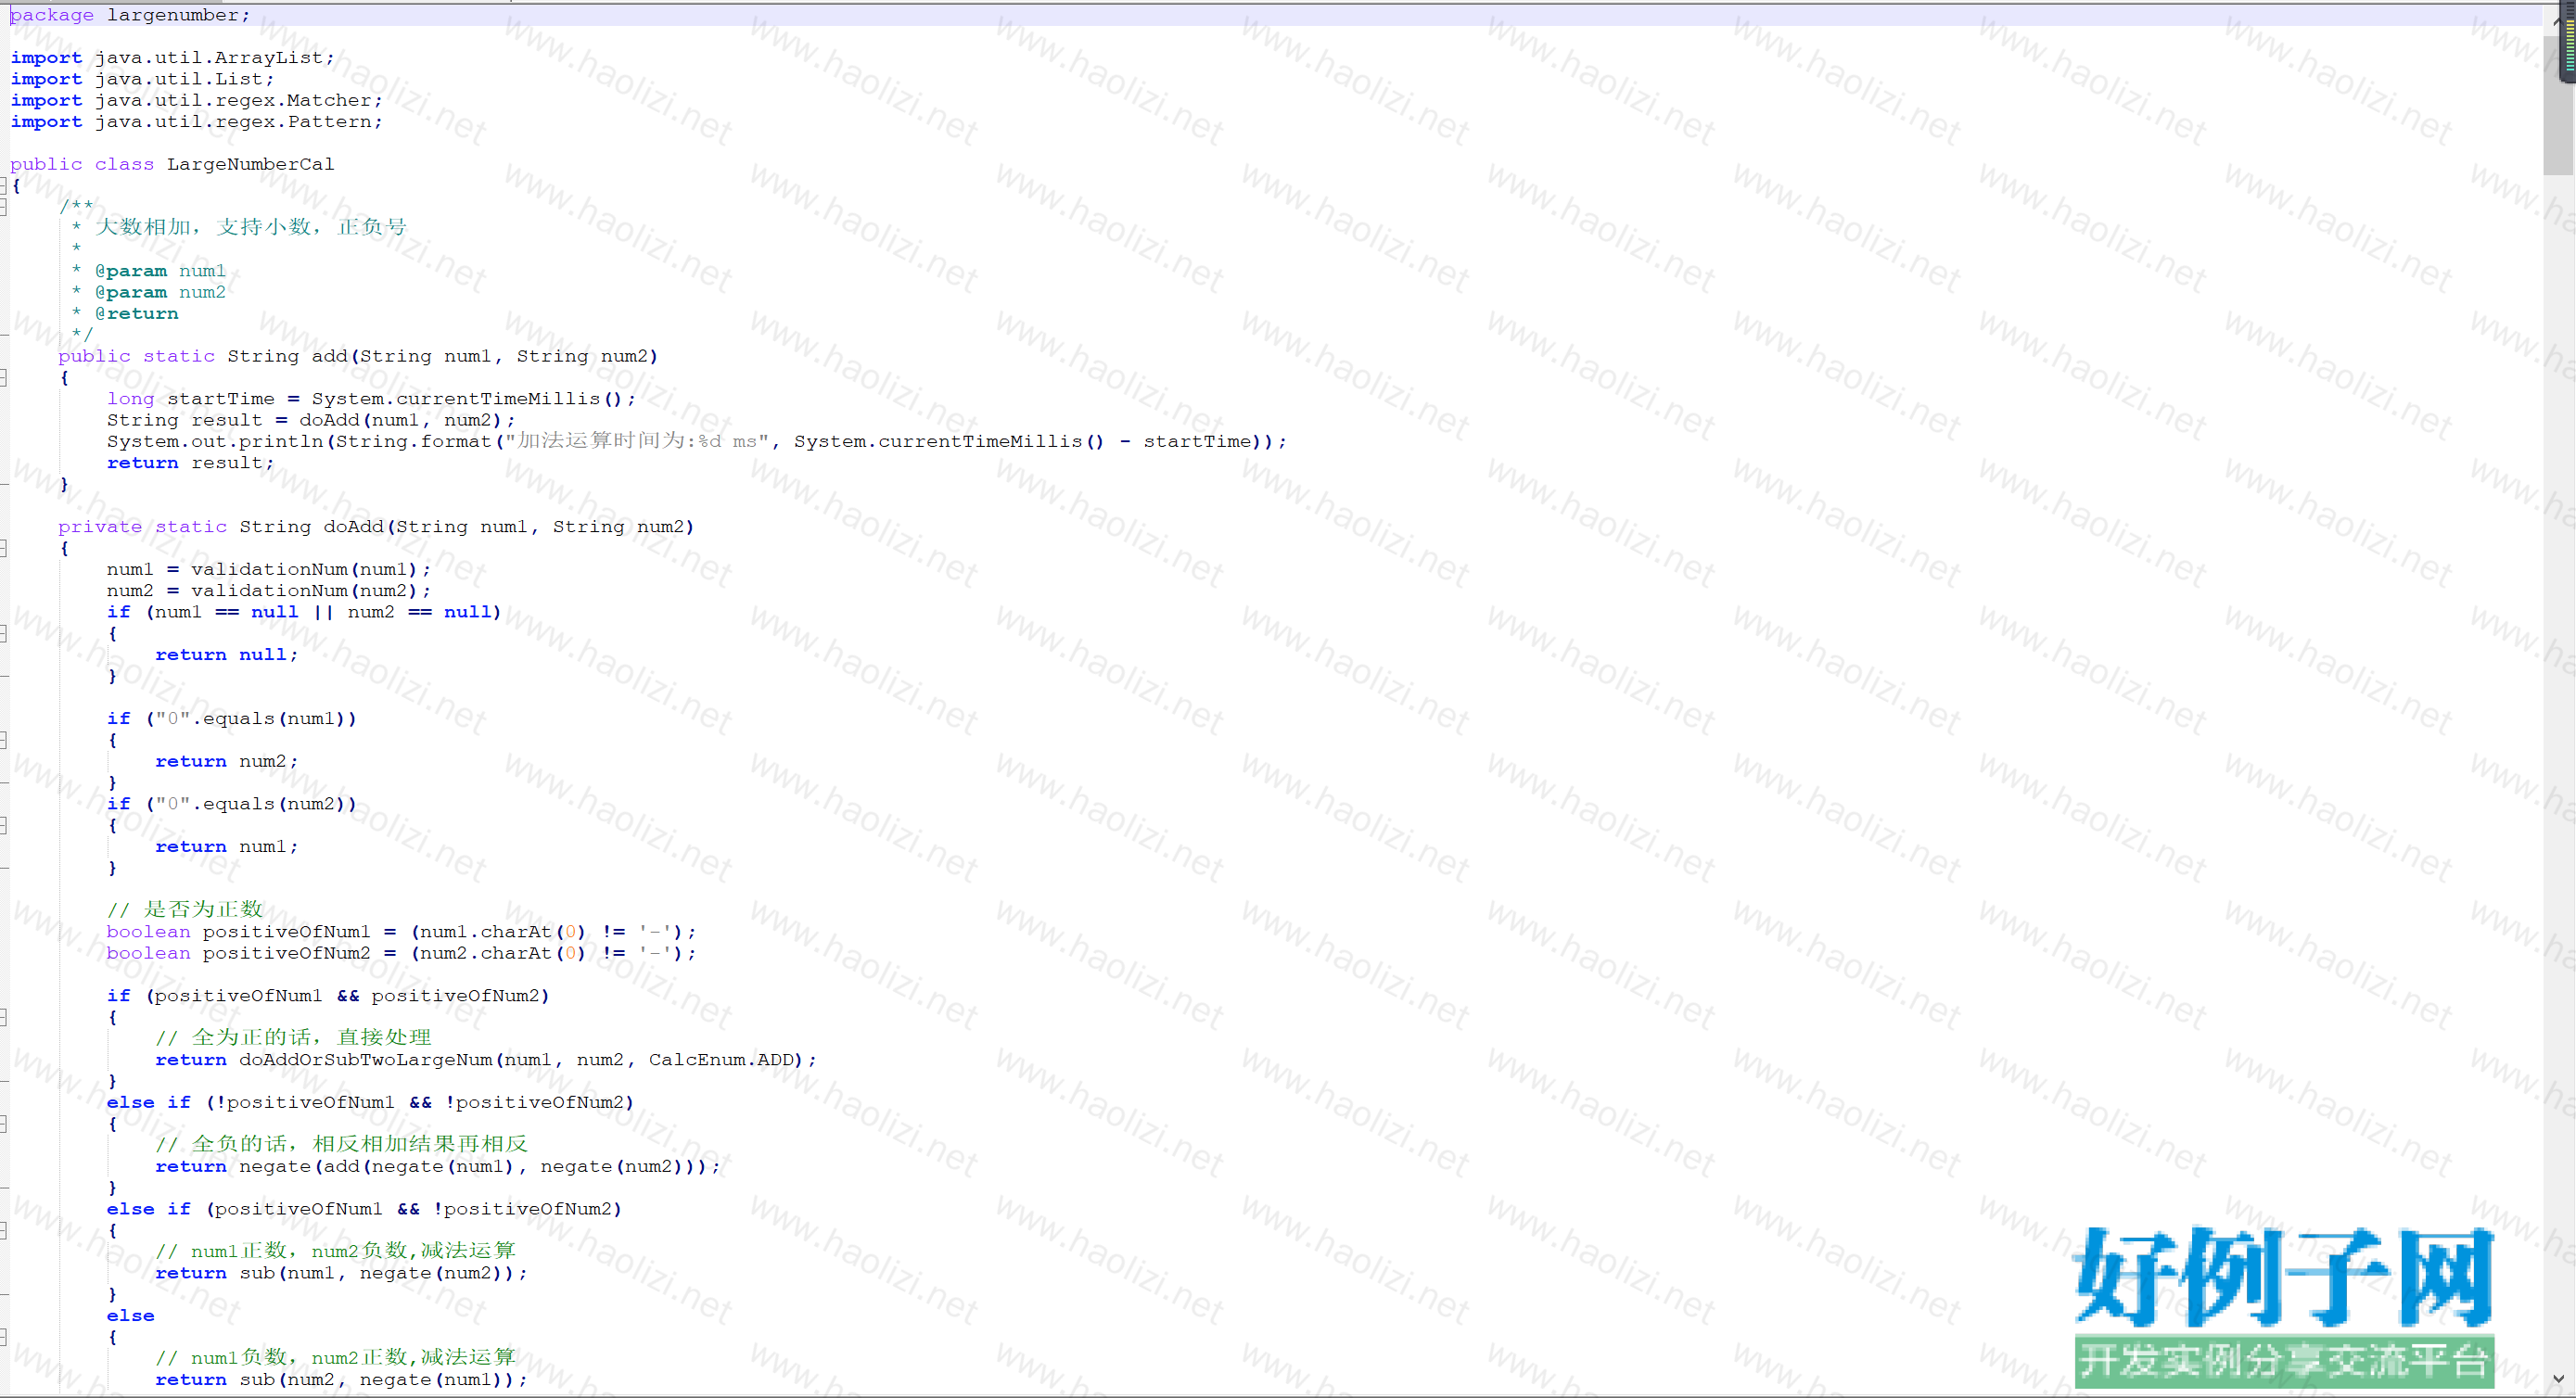
Task: Fold the positiveOfNum1 && positiveOfNum2 if-block
Action: 4,1018
